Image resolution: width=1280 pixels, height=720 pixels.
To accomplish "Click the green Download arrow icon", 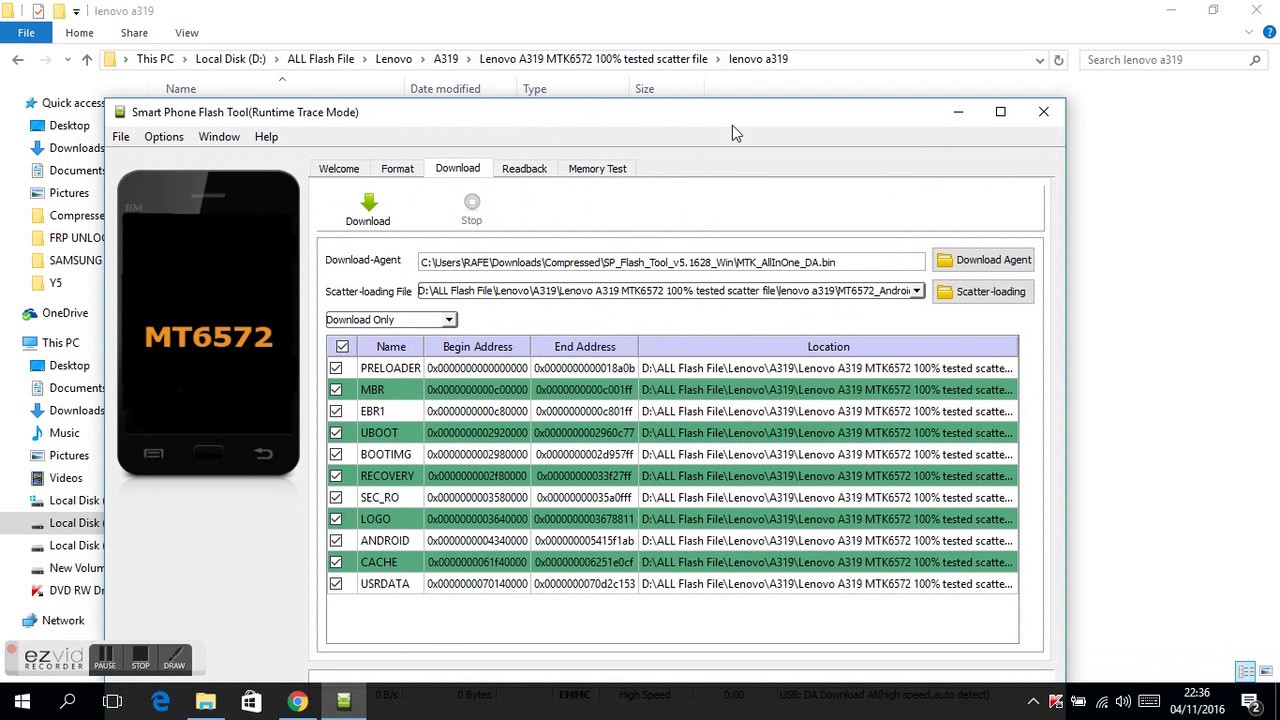I will pos(368,202).
